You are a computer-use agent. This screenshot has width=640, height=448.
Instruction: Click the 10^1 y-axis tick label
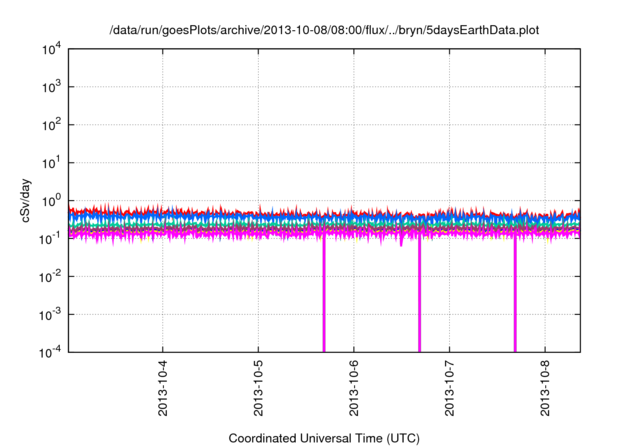click(51, 163)
